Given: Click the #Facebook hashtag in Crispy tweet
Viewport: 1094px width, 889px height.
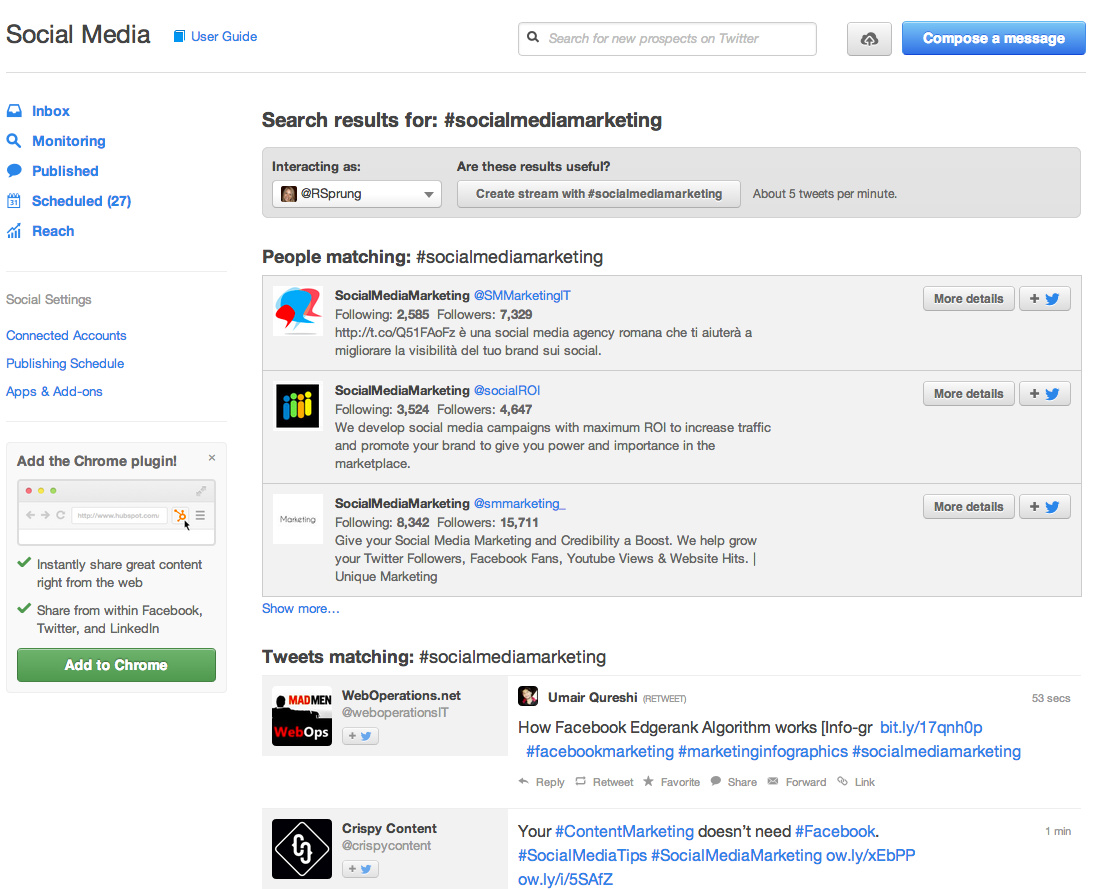Looking at the screenshot, I should [x=834, y=831].
